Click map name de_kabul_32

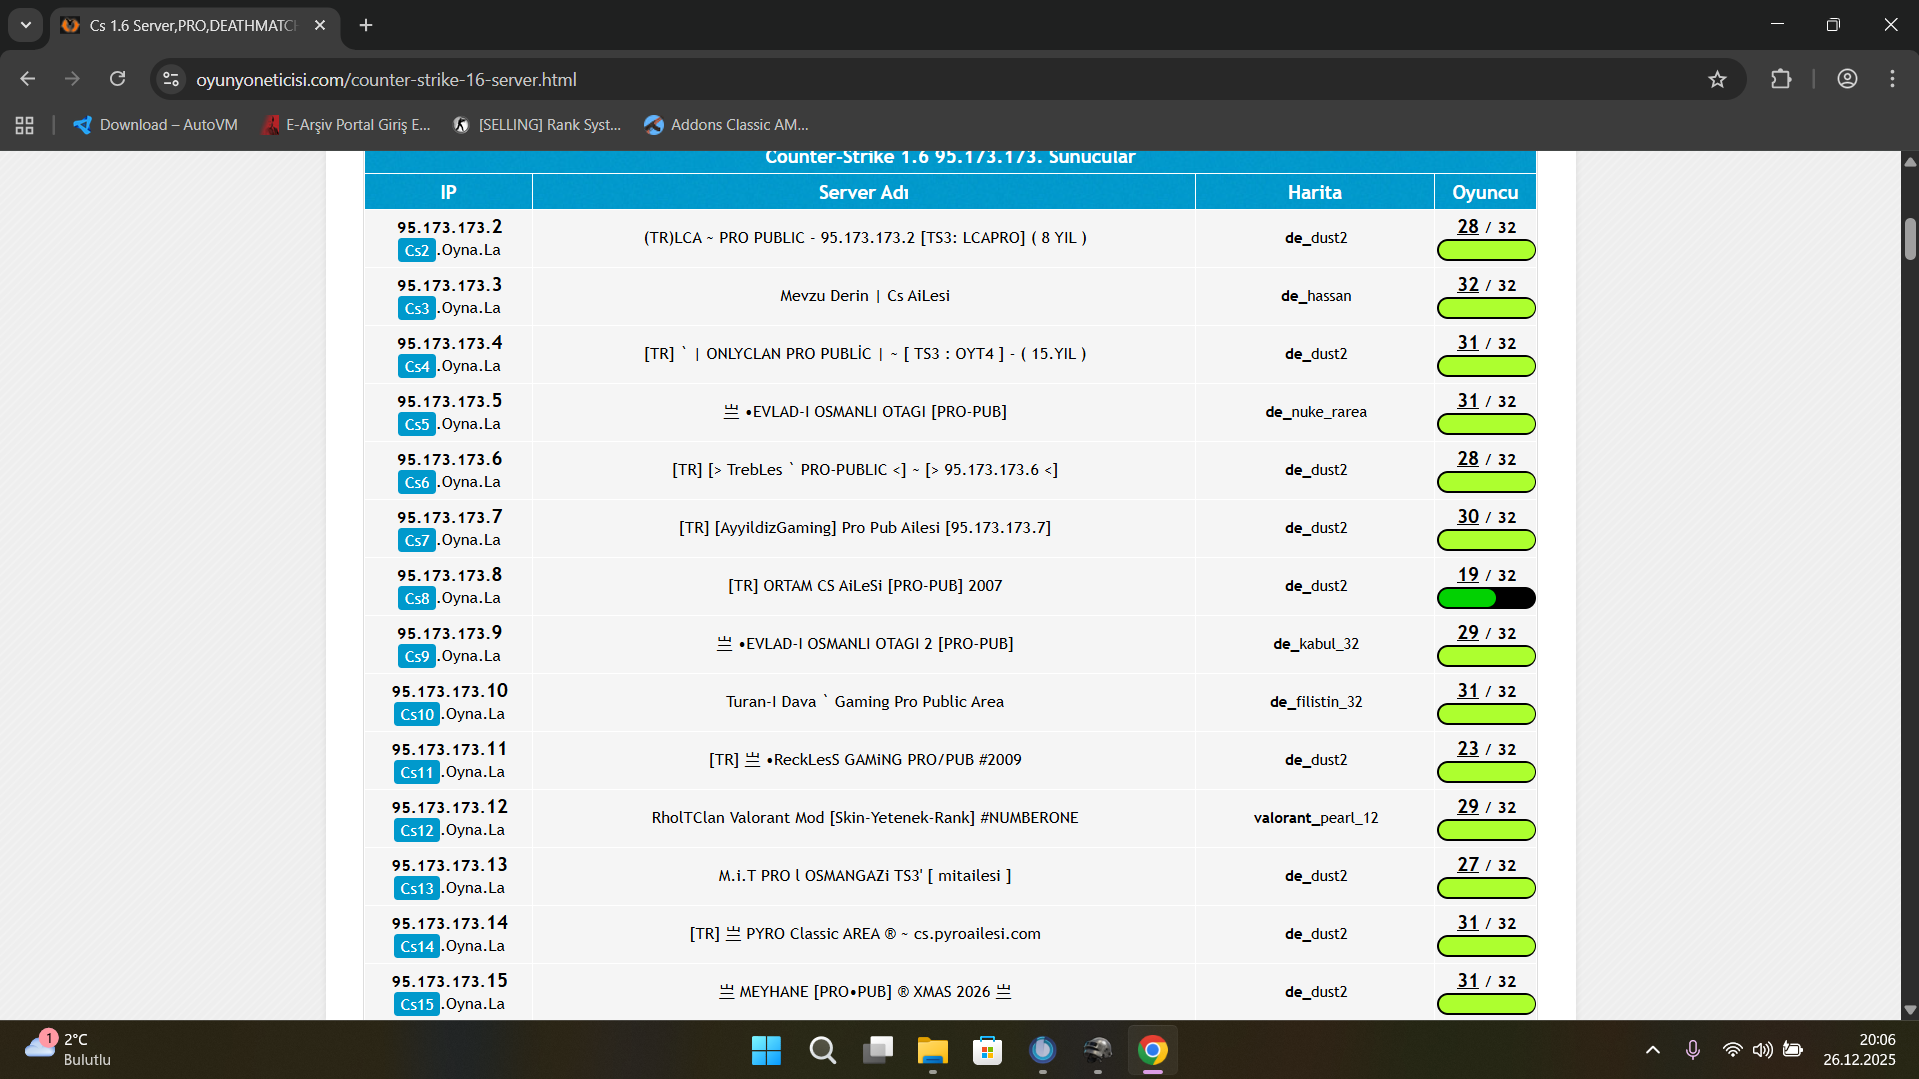(x=1316, y=644)
